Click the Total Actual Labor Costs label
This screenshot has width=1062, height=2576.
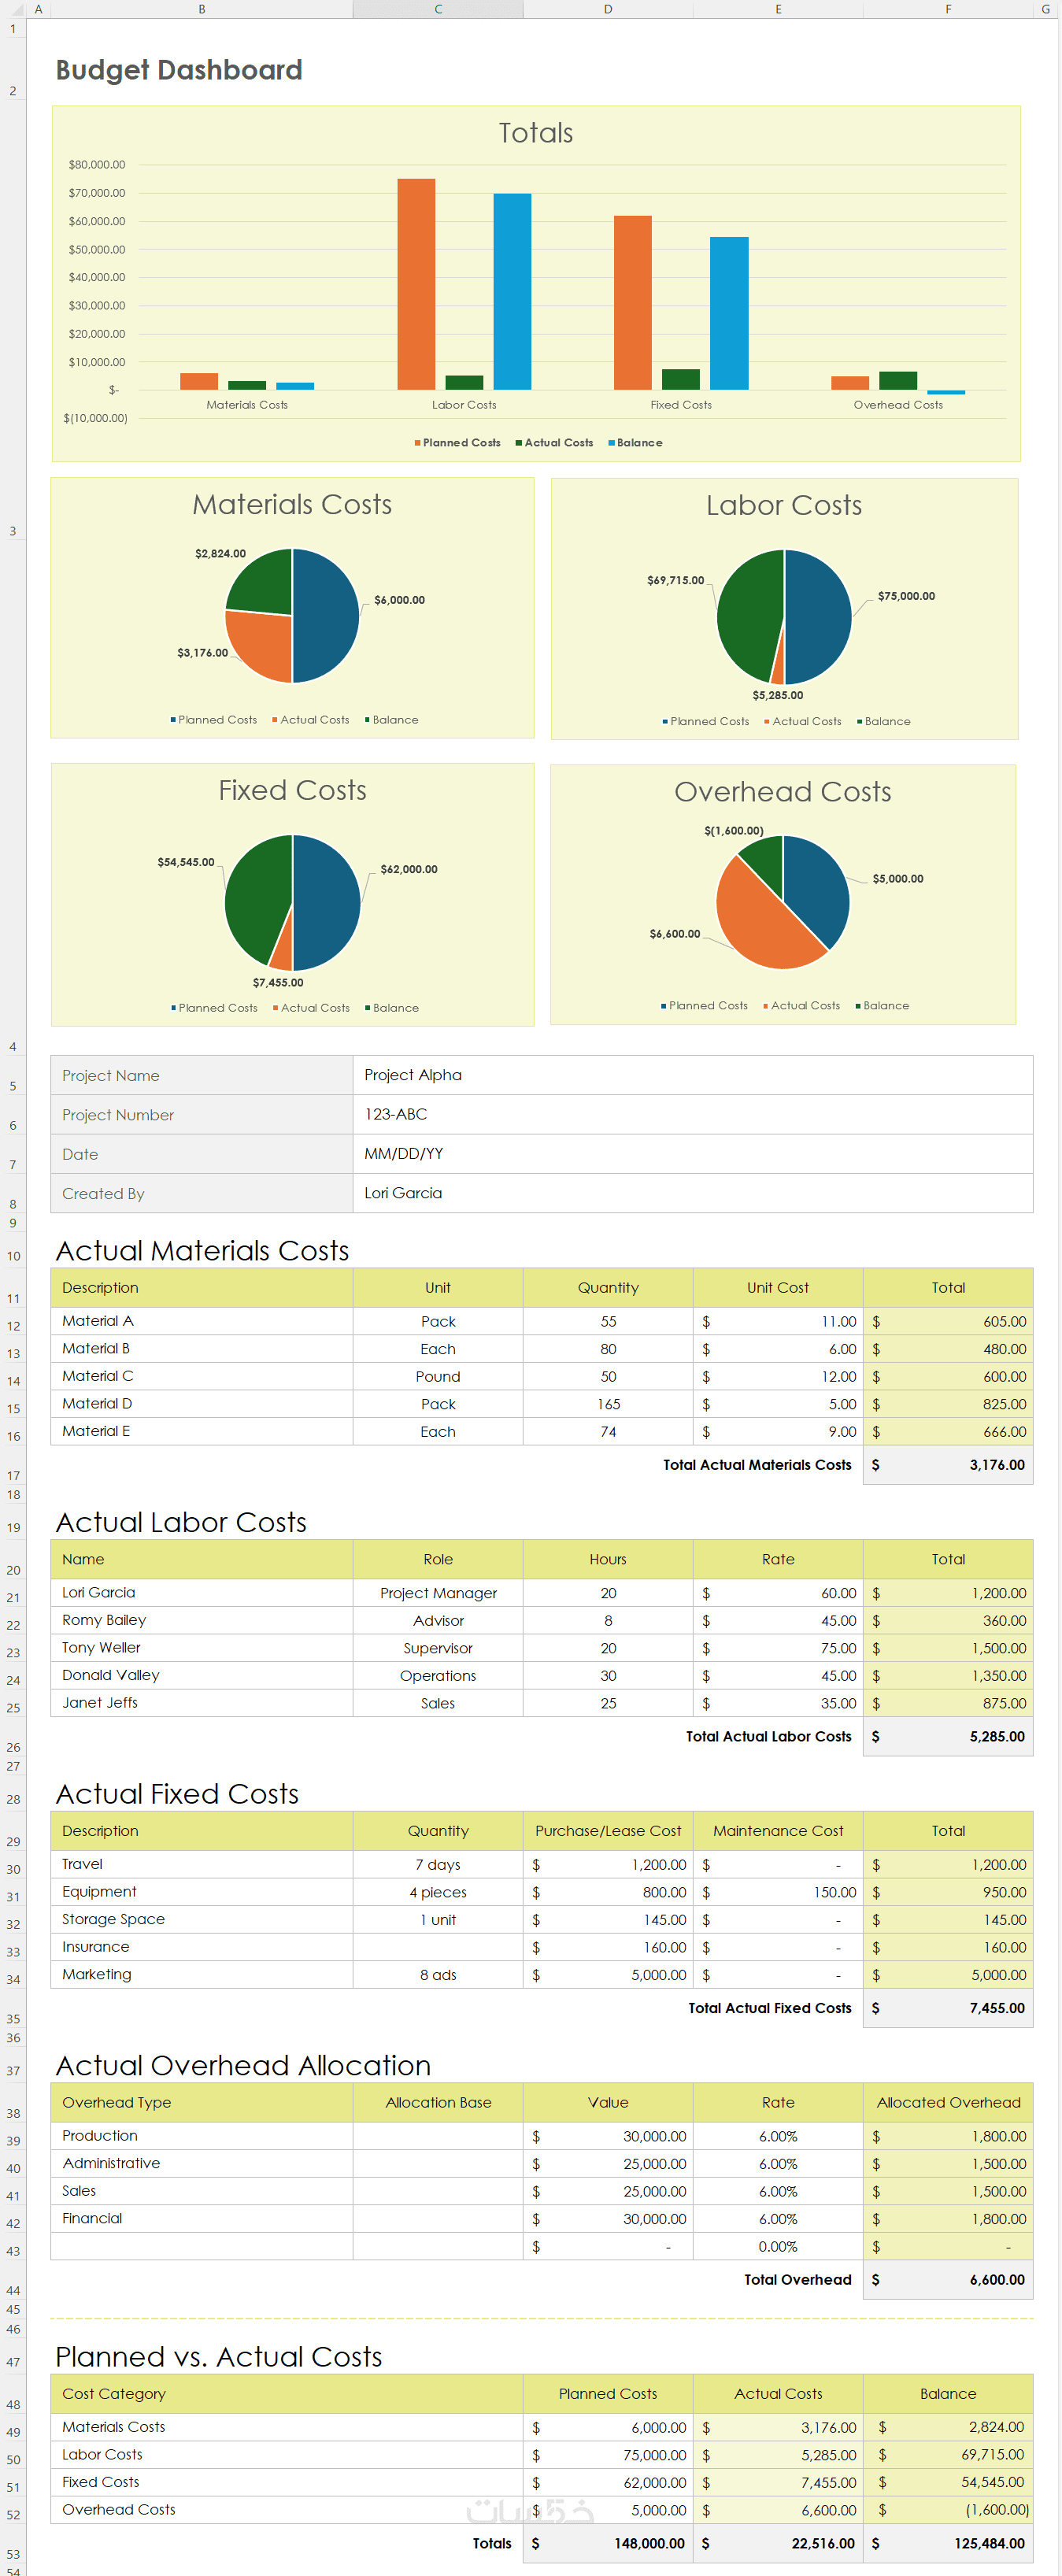(x=768, y=1737)
